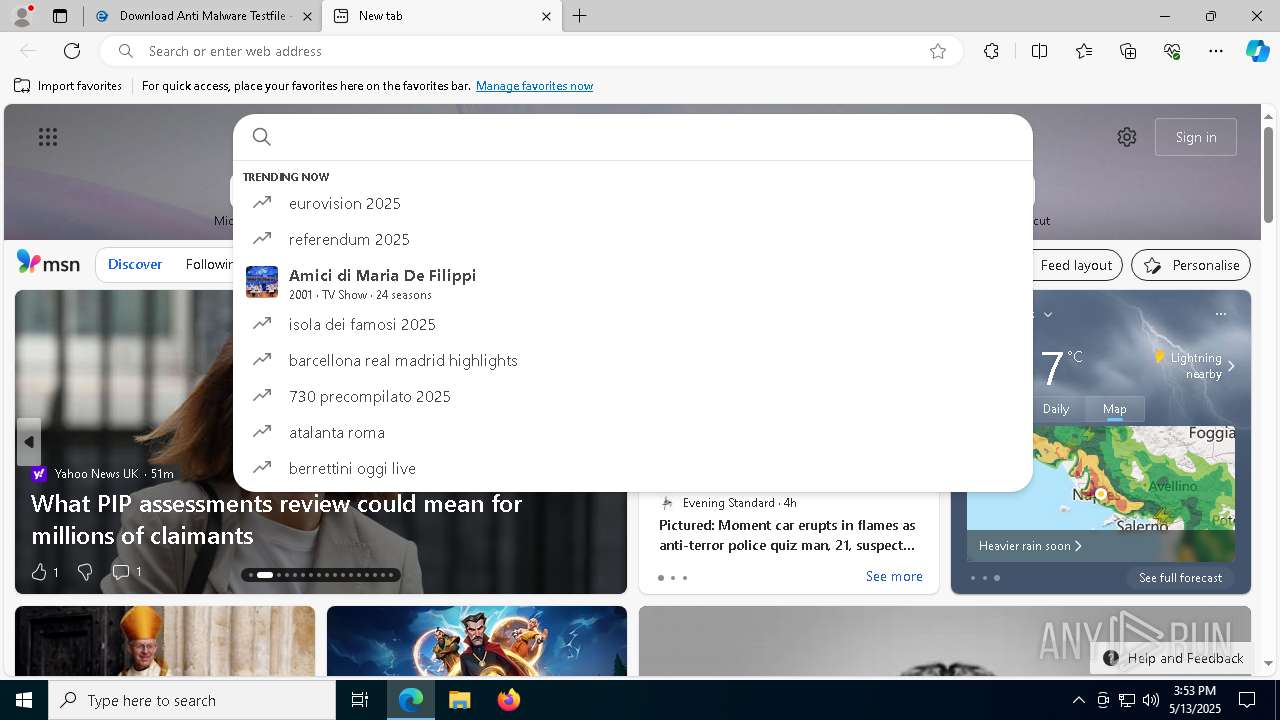Viewport: 1280px width, 720px height.
Task: Expand weather location dropdown chevron
Action: point(1048,314)
